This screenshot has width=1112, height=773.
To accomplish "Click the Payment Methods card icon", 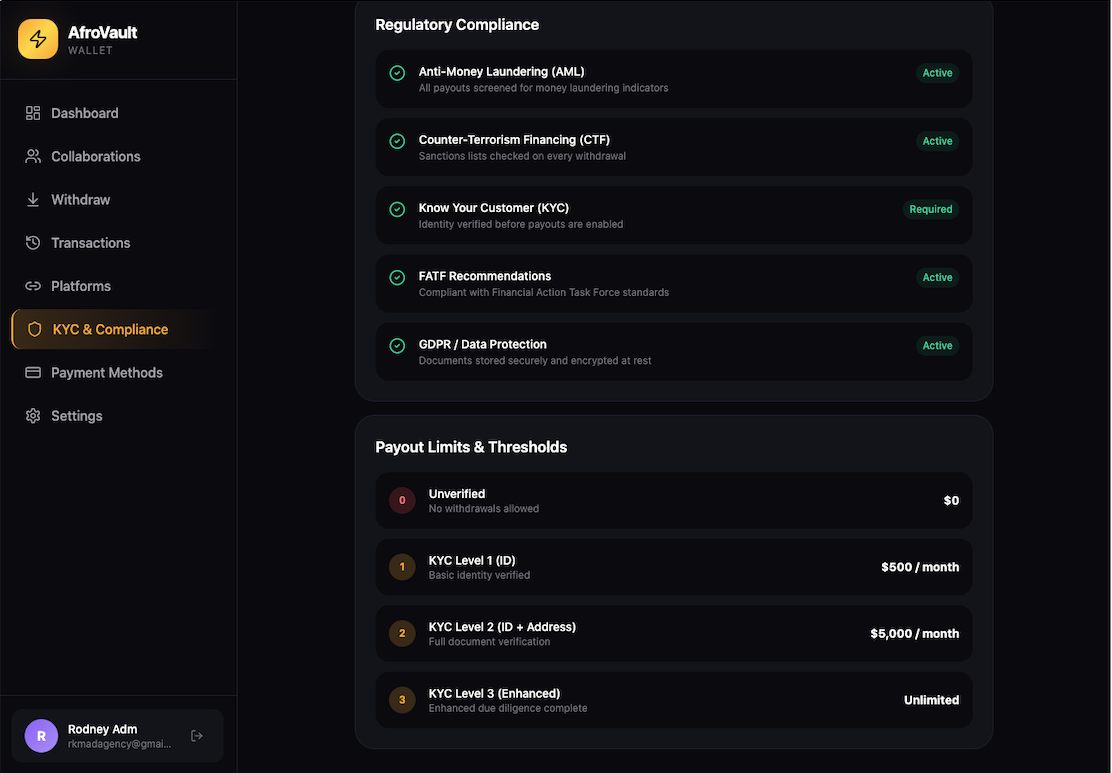I will (x=33, y=372).
